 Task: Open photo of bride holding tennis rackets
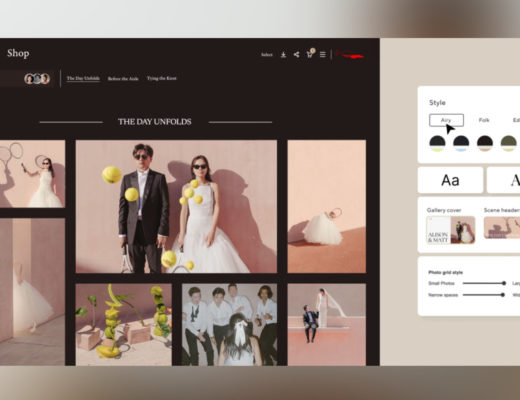coord(32,174)
